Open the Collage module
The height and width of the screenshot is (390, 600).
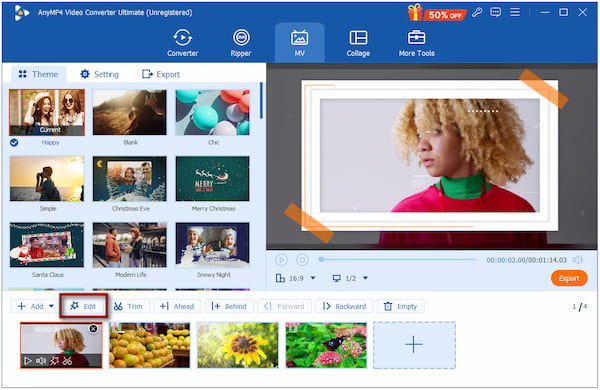click(x=358, y=43)
